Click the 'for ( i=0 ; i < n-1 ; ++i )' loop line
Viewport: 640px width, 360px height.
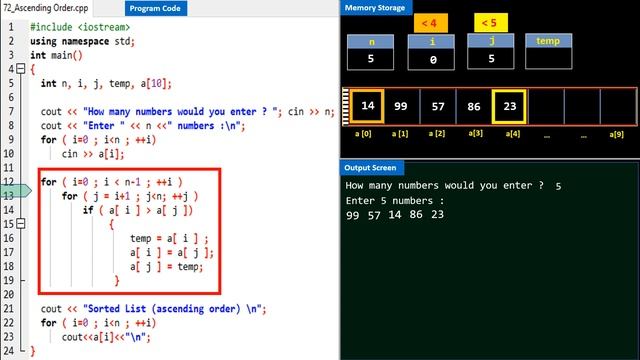point(111,182)
